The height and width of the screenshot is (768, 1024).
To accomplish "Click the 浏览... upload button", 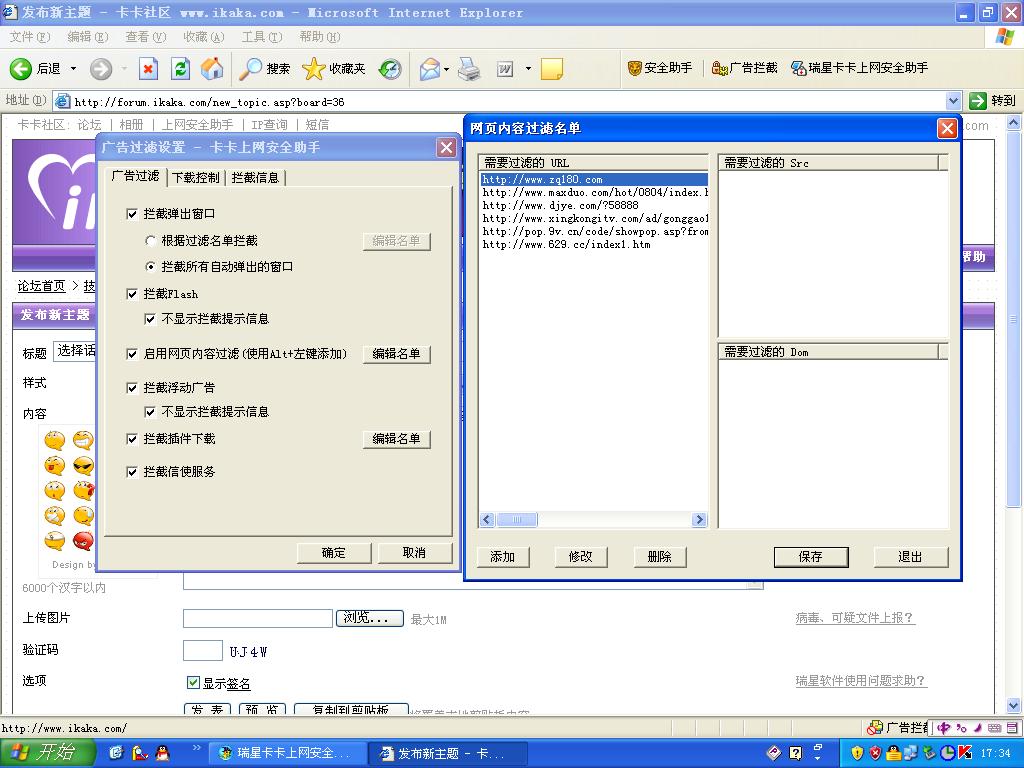I will point(370,618).
